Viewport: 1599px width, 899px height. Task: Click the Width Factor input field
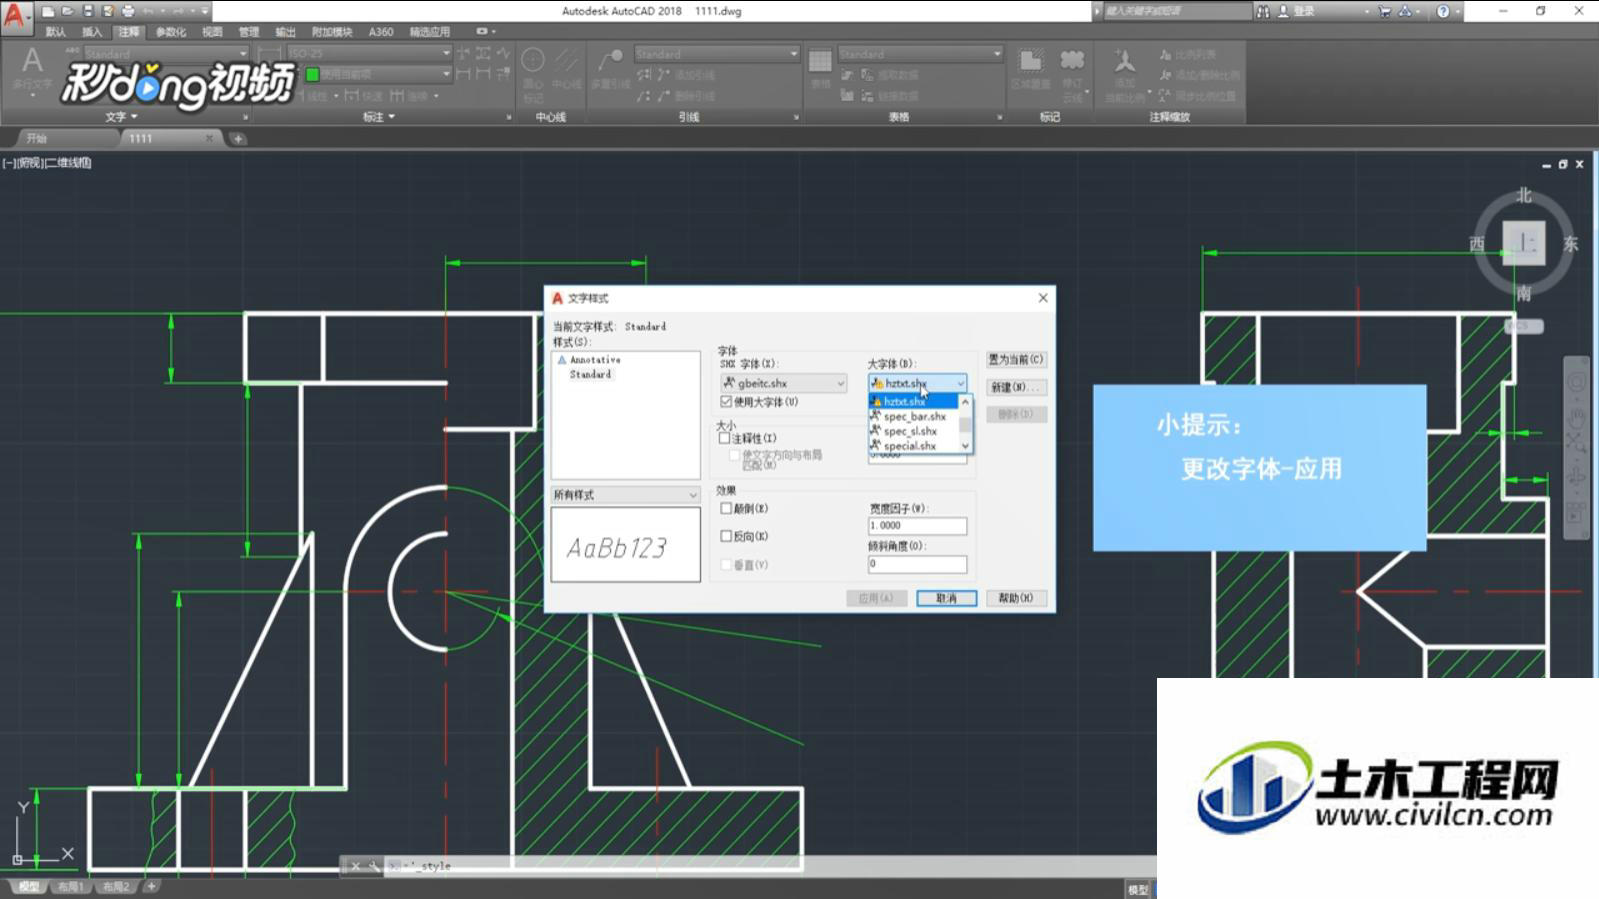point(917,525)
